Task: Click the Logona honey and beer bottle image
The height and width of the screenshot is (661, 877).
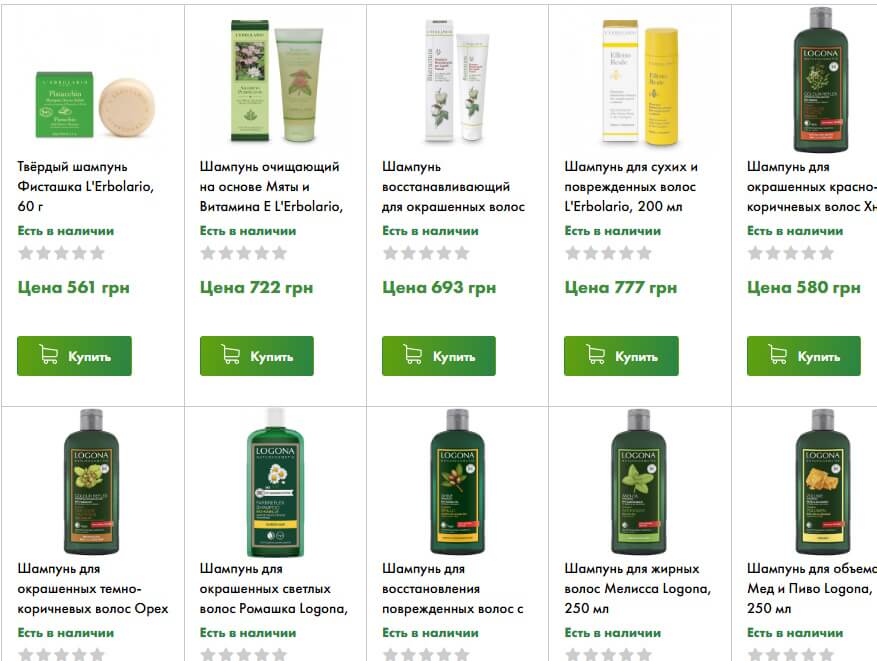Action: [822, 482]
